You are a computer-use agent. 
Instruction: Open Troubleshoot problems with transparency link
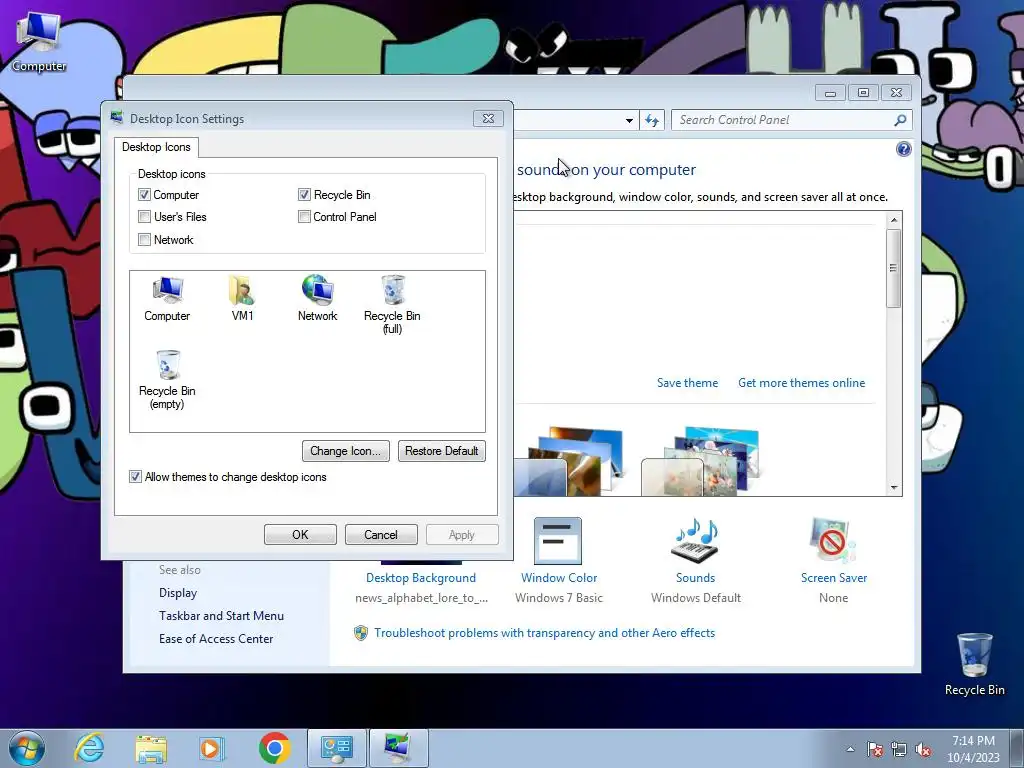coord(545,633)
